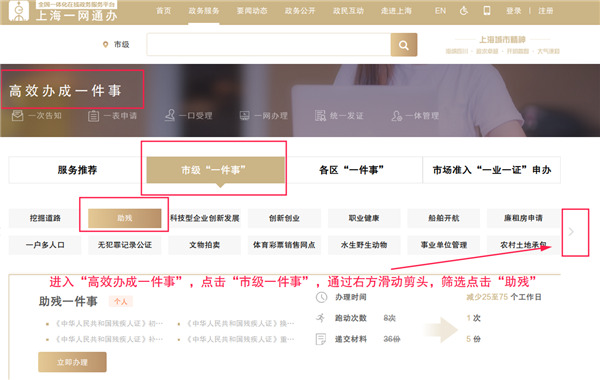The height and width of the screenshot is (380, 600).
Task: Select the 市级"一件事" tab
Action: click(215, 170)
